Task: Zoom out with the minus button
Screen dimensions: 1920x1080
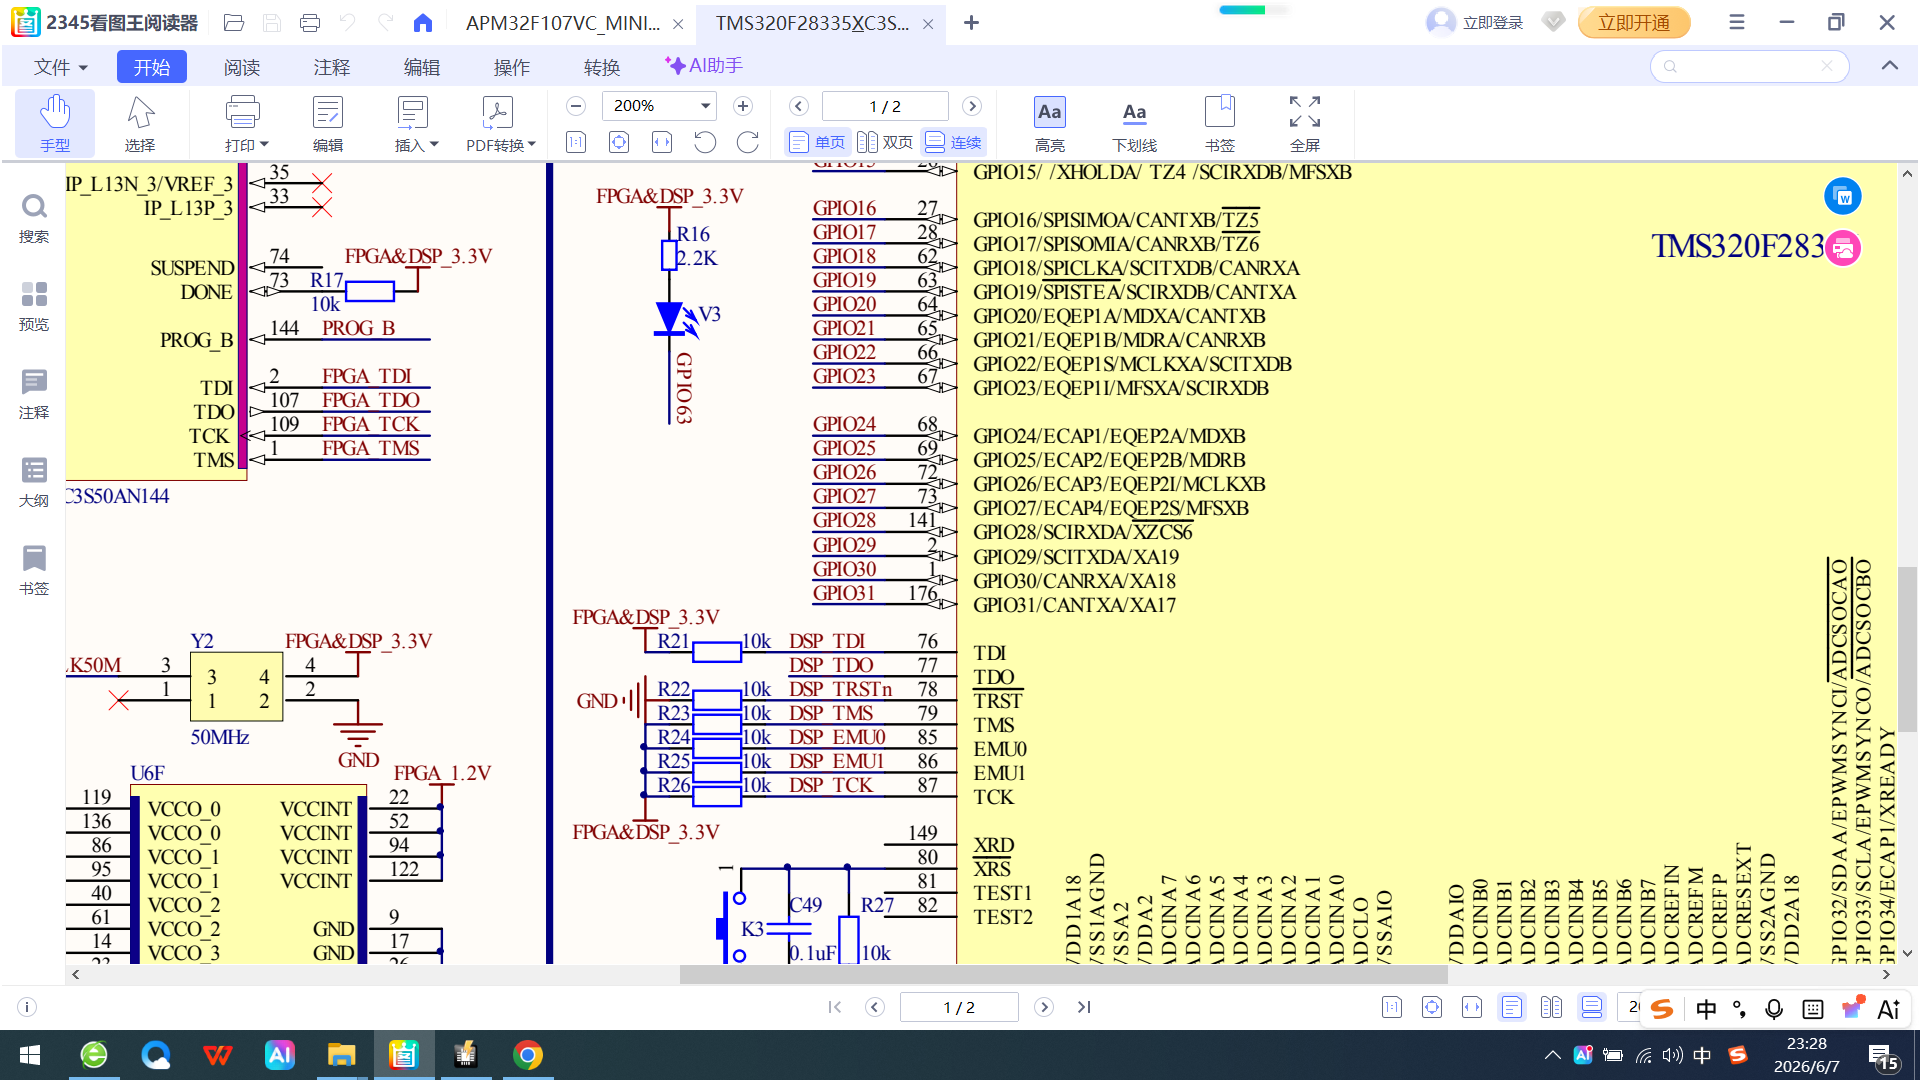Action: coord(576,106)
